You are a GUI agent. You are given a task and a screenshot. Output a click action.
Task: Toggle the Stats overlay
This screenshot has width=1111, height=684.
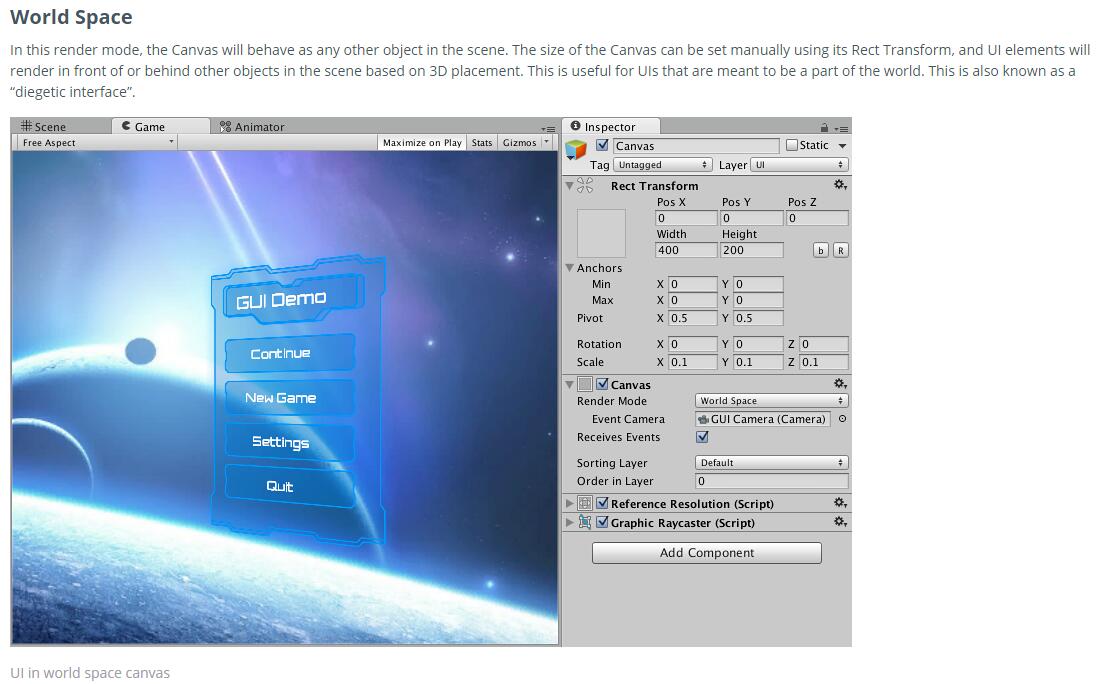(482, 142)
